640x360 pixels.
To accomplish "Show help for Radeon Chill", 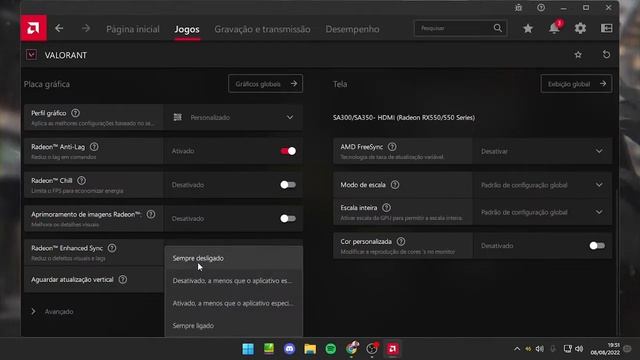I will [x=82, y=180].
